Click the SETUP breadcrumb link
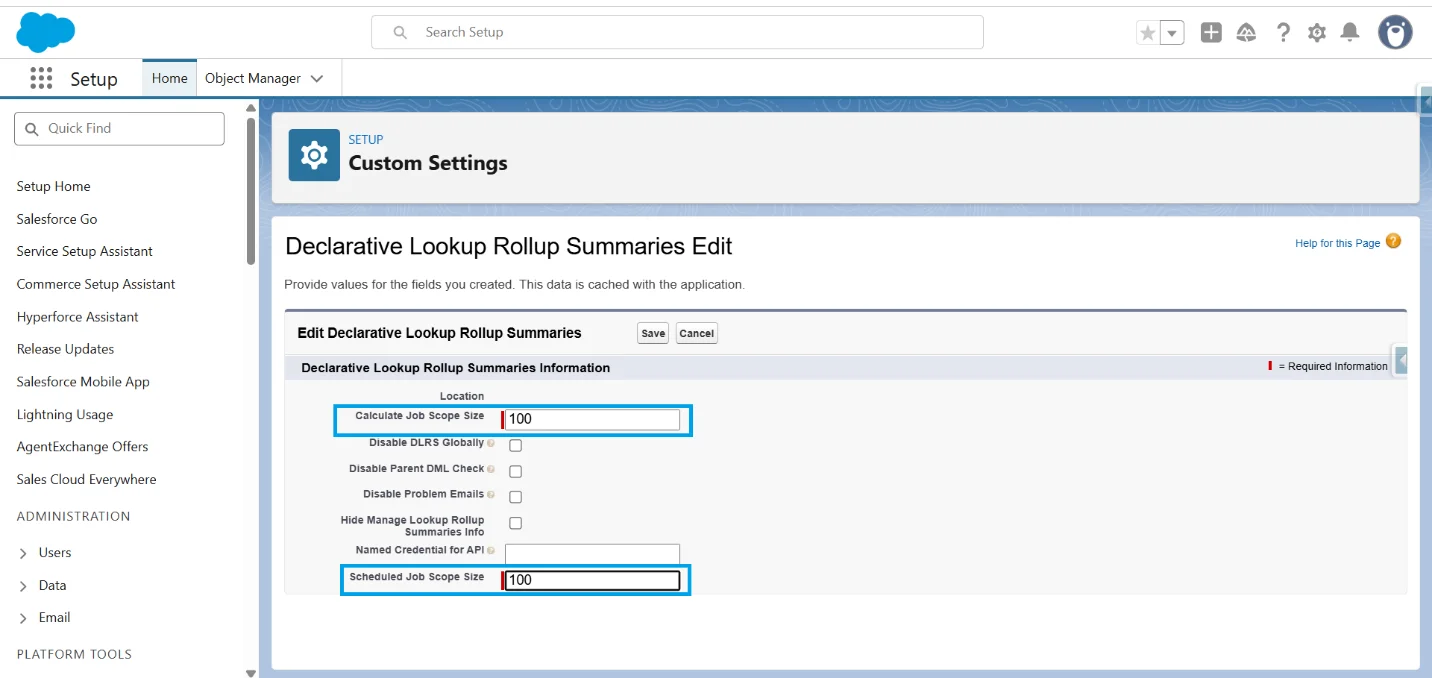The width and height of the screenshot is (1432, 678). tap(366, 140)
